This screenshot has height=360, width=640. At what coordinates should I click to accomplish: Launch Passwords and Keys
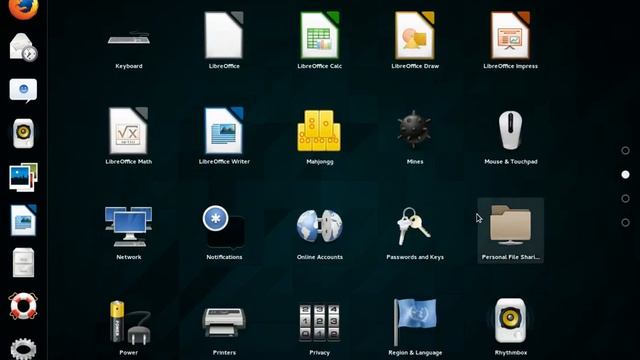[x=414, y=226]
